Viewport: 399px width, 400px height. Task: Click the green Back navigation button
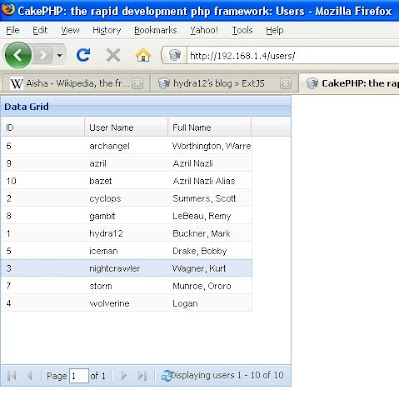18,55
